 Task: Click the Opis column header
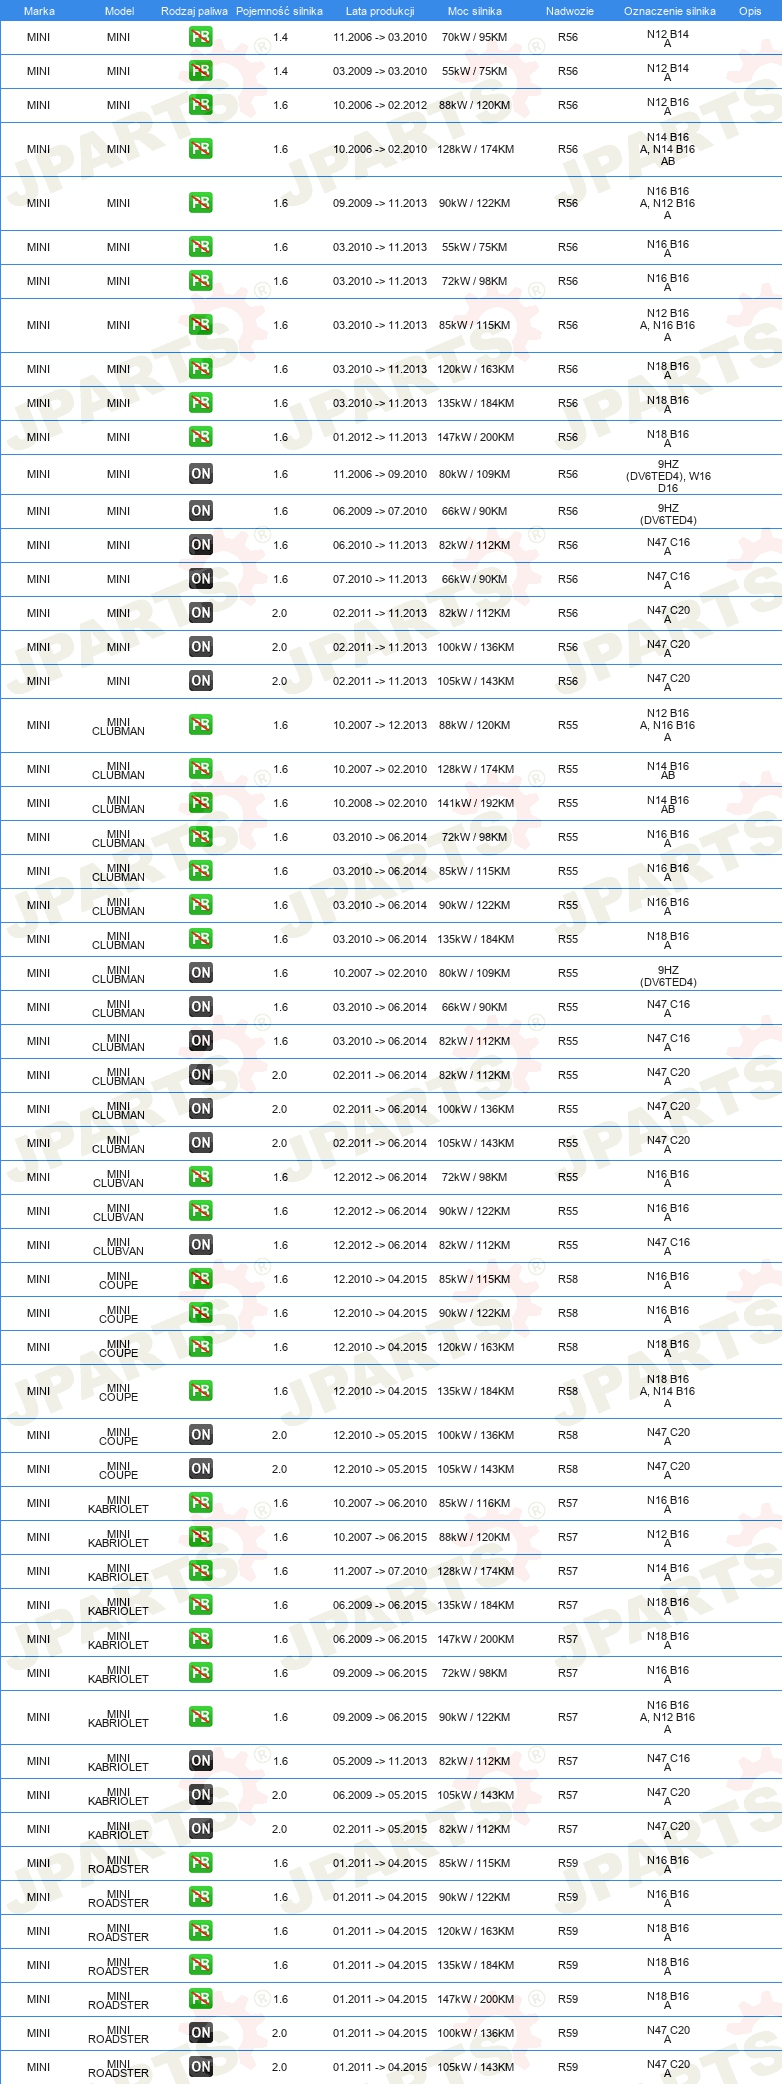coord(750,11)
